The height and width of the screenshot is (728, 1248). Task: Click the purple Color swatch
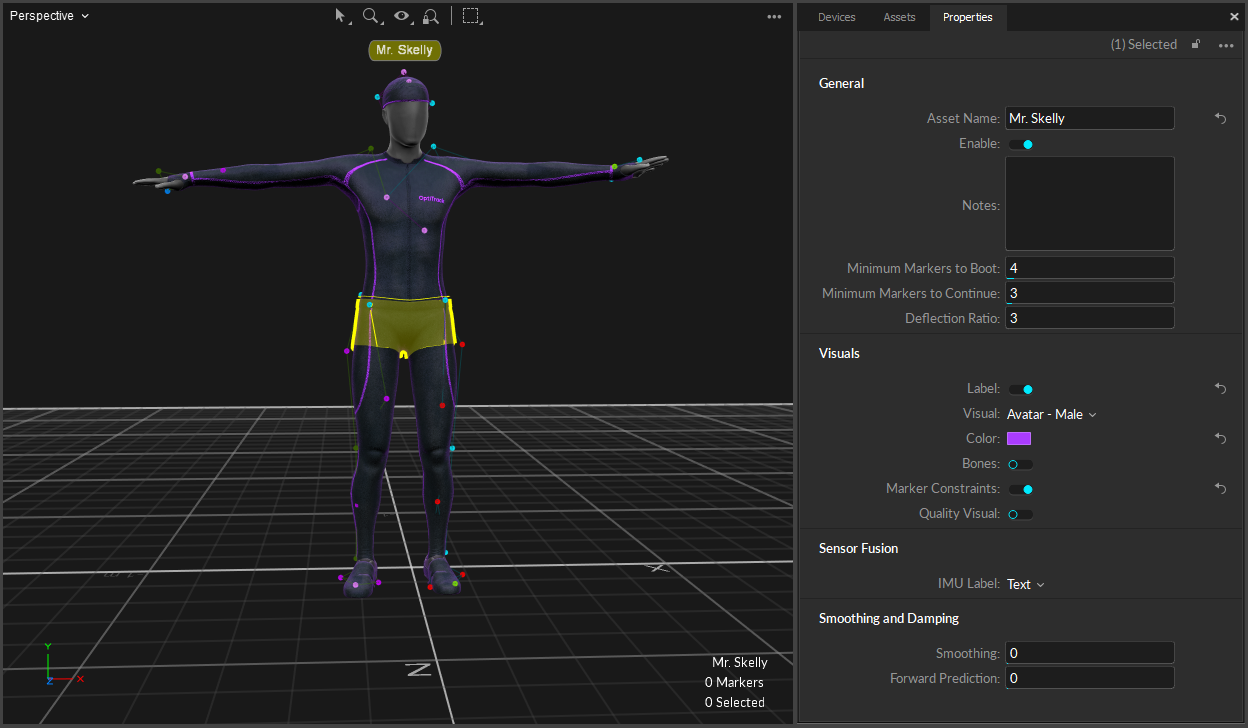tap(1019, 439)
